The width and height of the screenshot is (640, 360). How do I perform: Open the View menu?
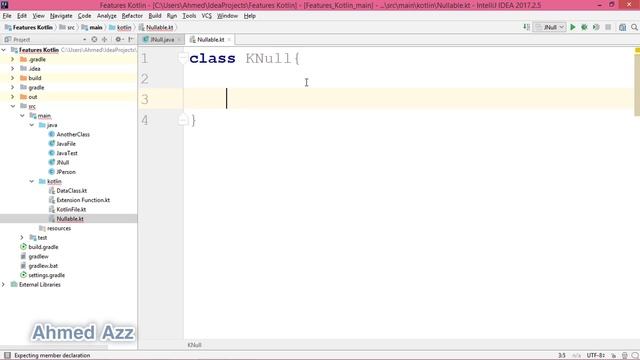click(x=38, y=16)
